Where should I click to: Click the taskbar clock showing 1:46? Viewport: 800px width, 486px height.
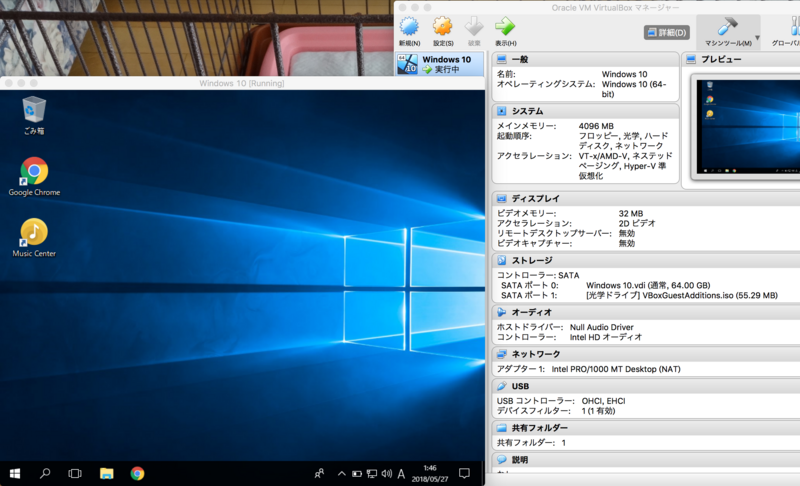tap(430, 474)
